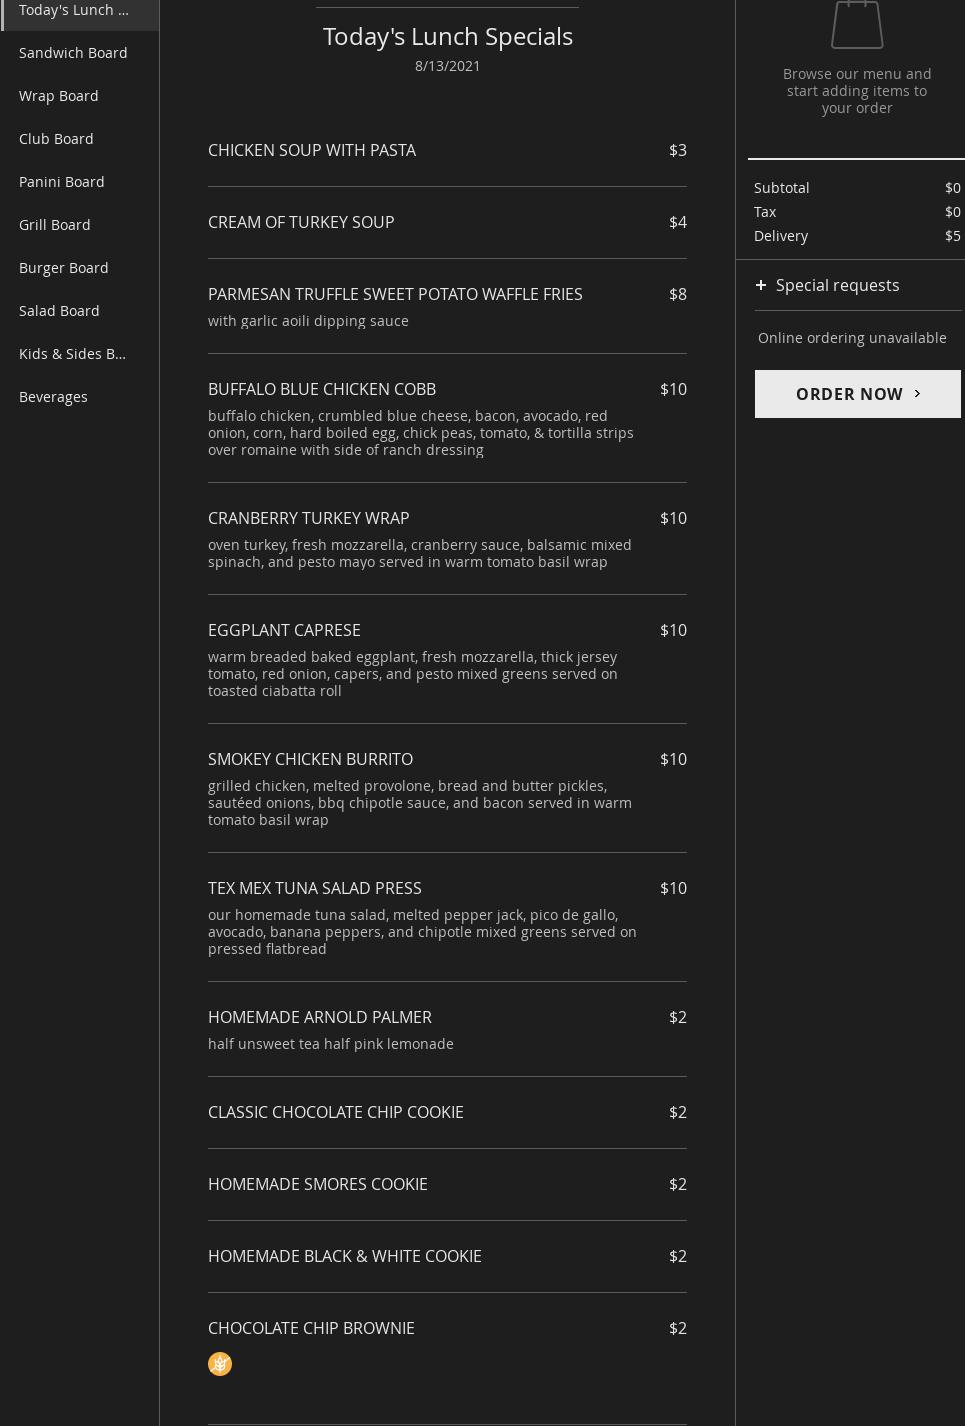Open the Panini Board category
The image size is (965, 1426).
pyautogui.click(x=62, y=182)
